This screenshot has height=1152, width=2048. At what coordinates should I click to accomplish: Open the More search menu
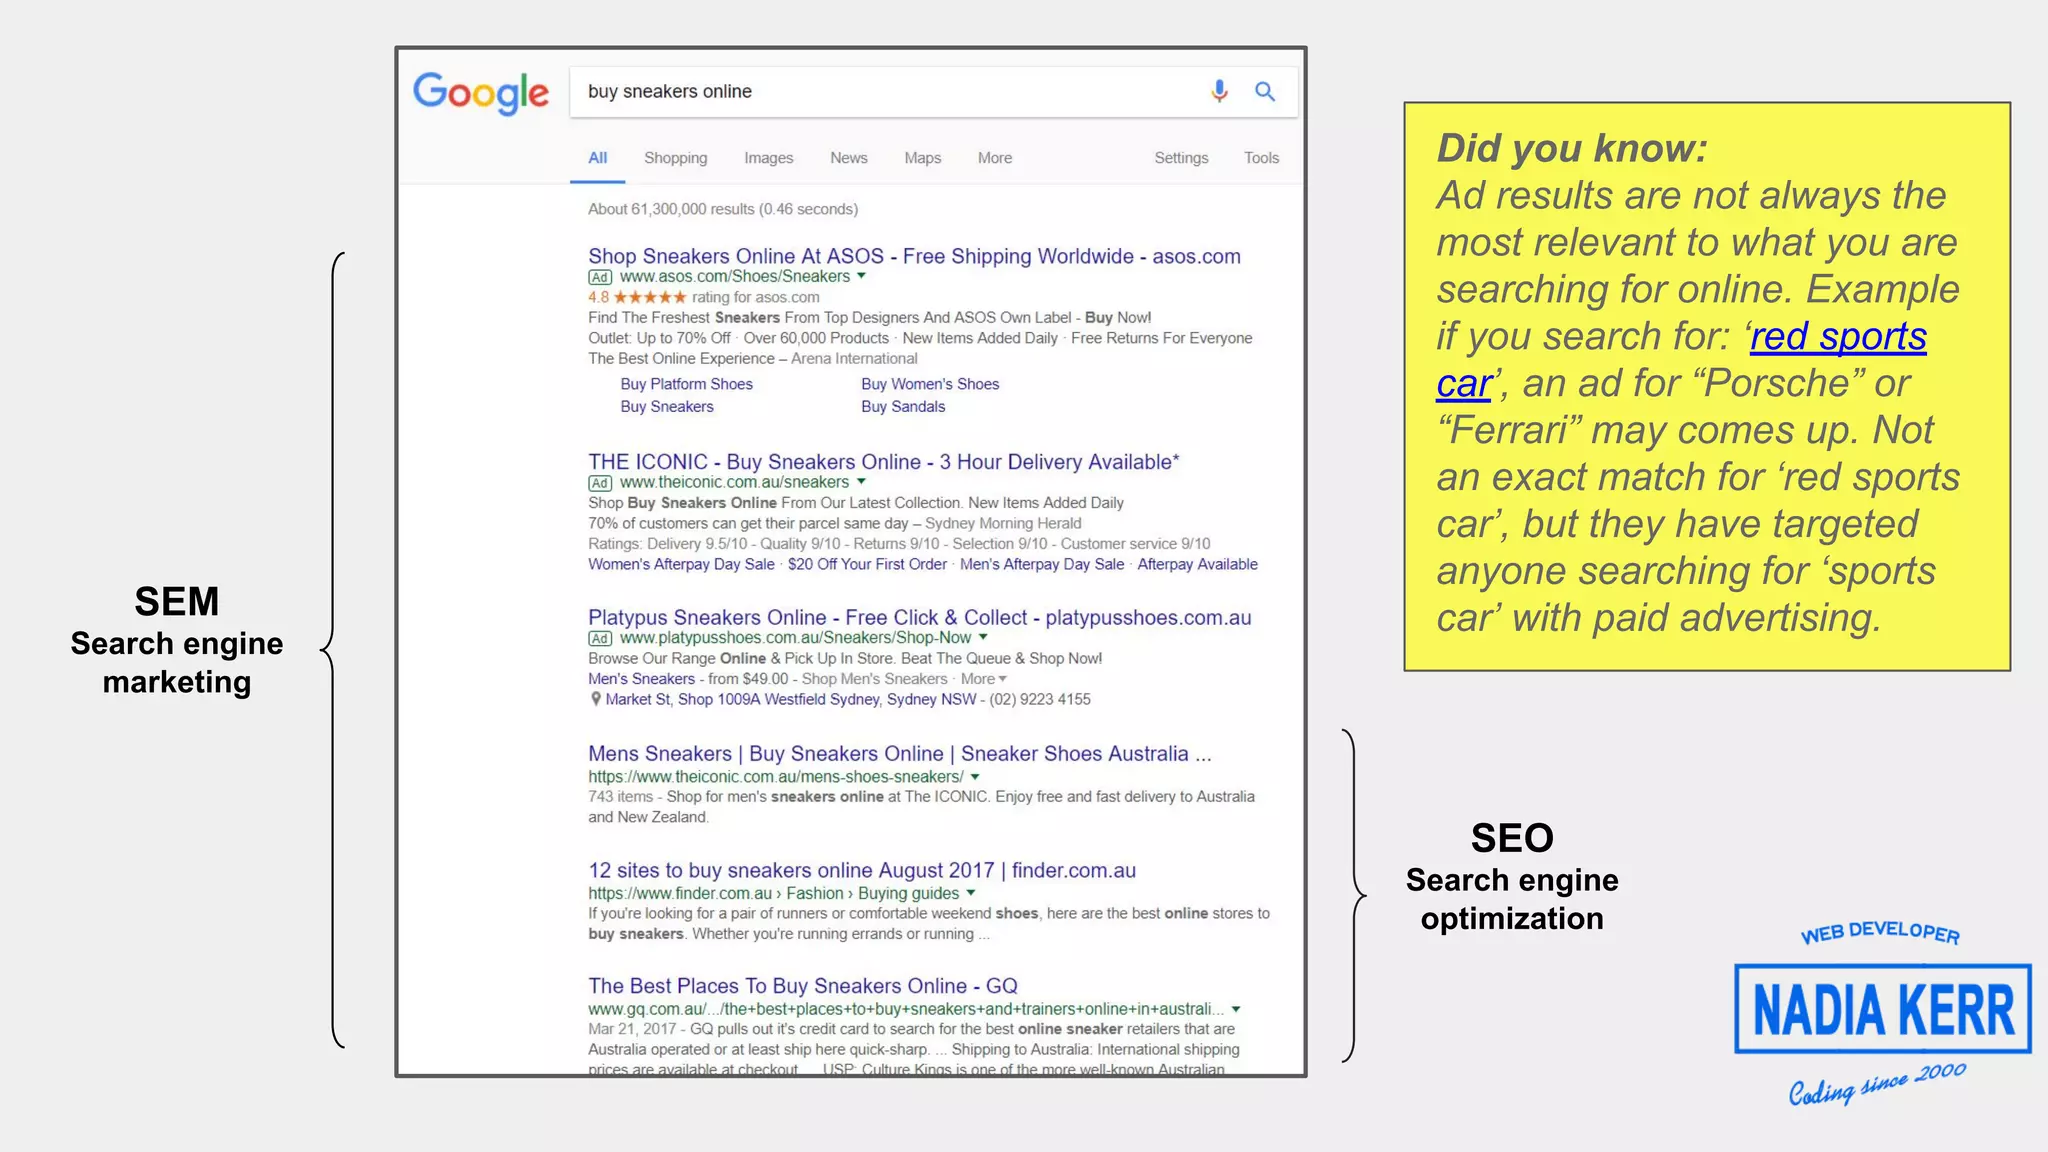pyautogui.click(x=995, y=158)
